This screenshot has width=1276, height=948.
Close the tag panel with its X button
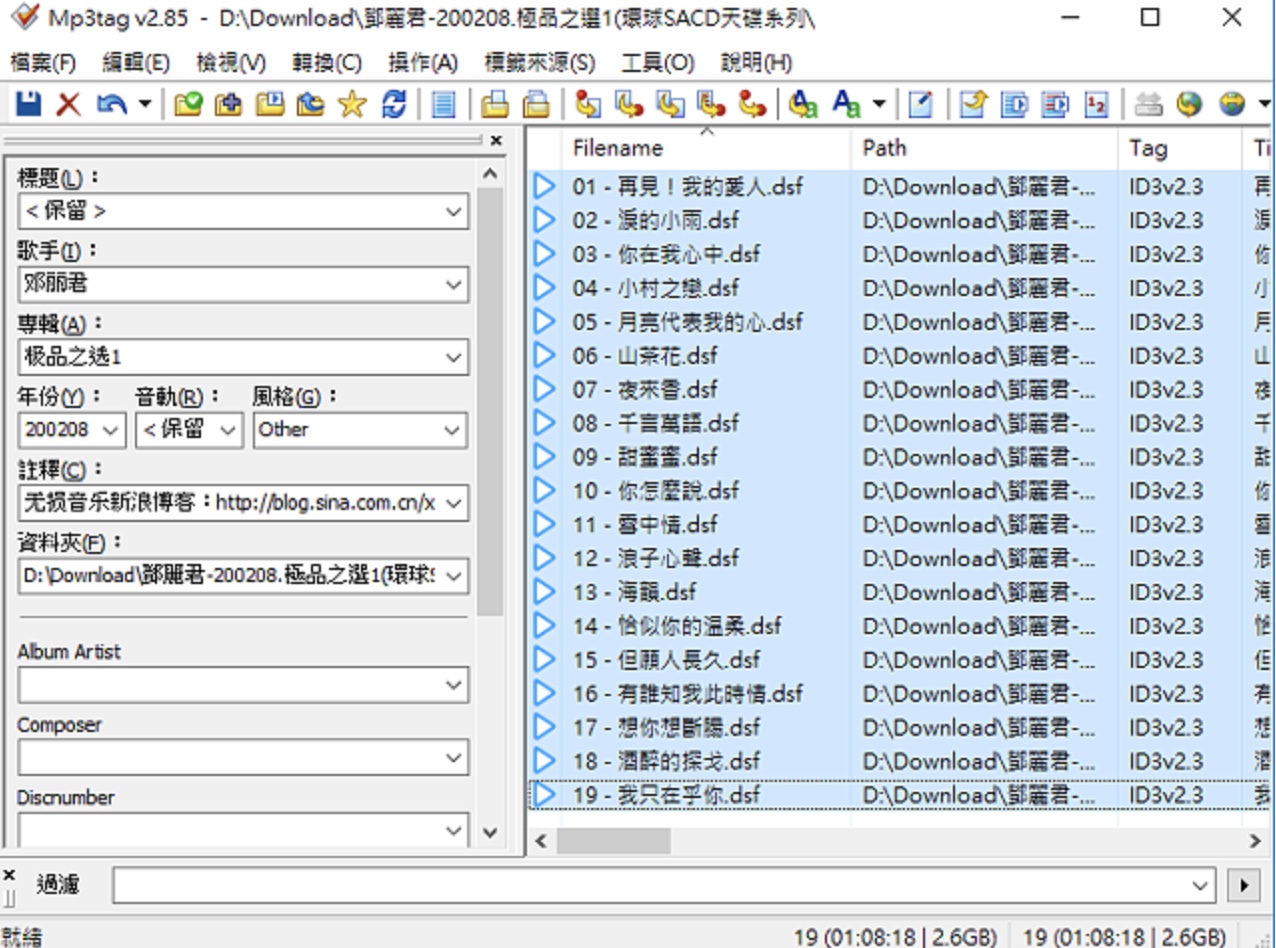[x=496, y=141]
